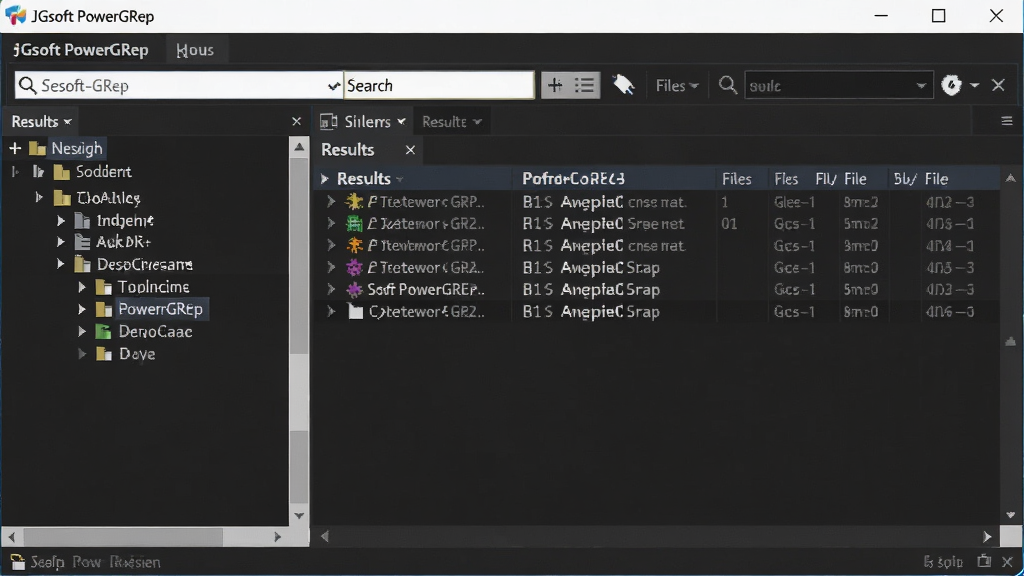Select the jGsoft PowerGRep tab
The height and width of the screenshot is (576, 1024).
(80, 50)
